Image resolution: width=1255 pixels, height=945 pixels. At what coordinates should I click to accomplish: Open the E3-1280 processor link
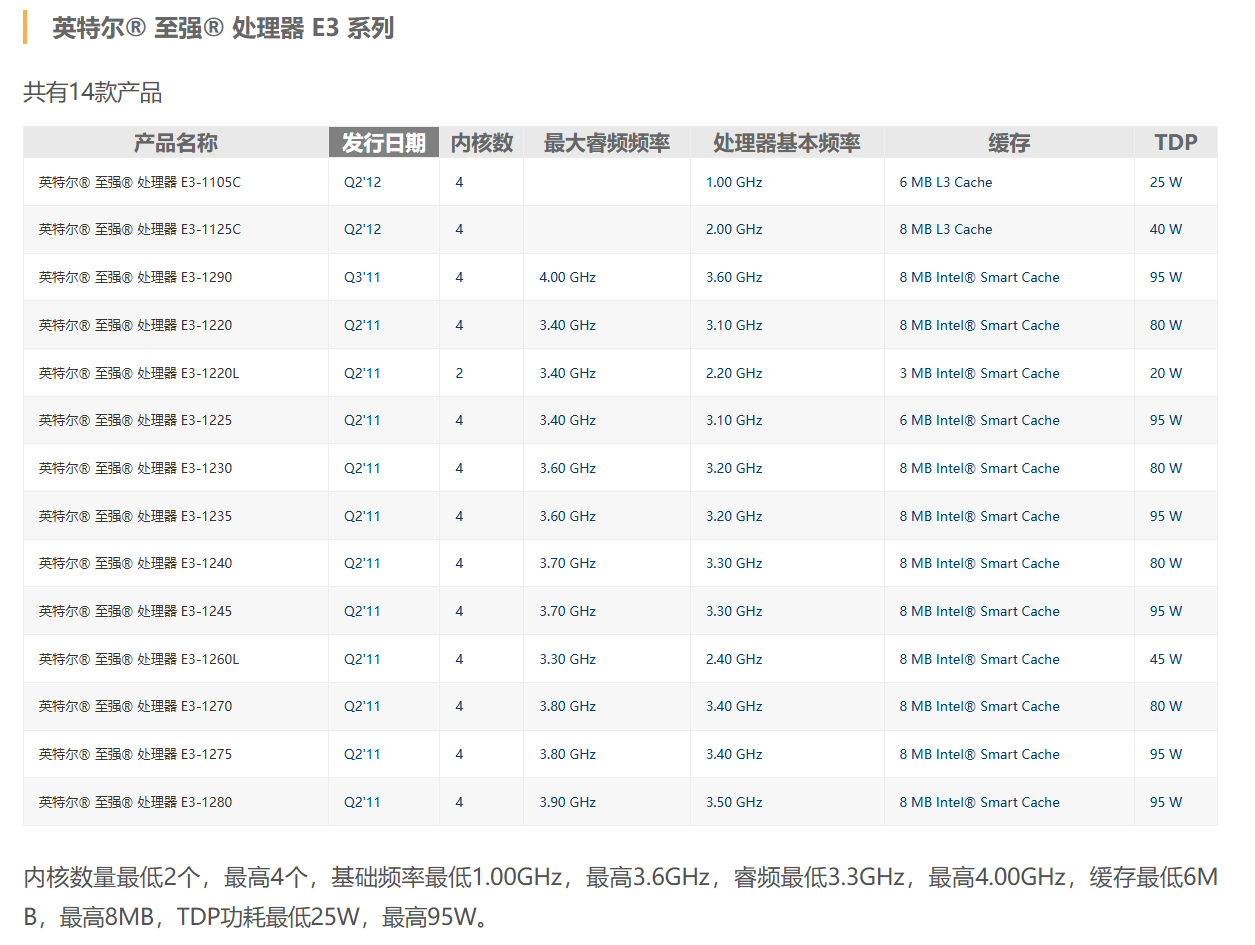pyautogui.click(x=135, y=802)
